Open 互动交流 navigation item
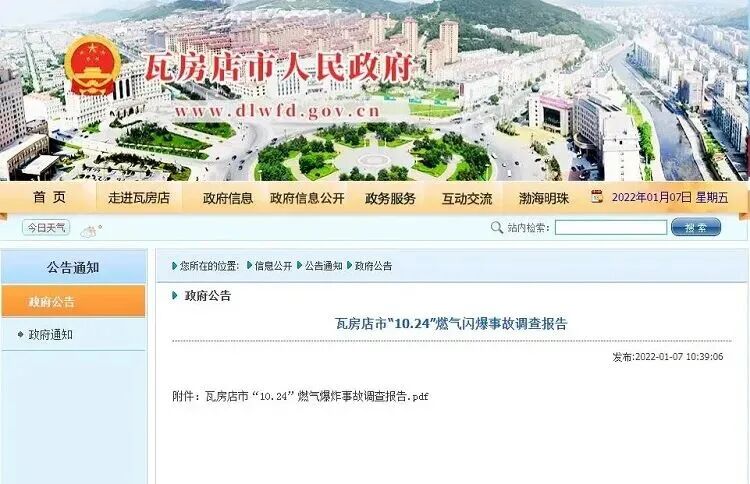This screenshot has height=484, width=750. coord(467,198)
